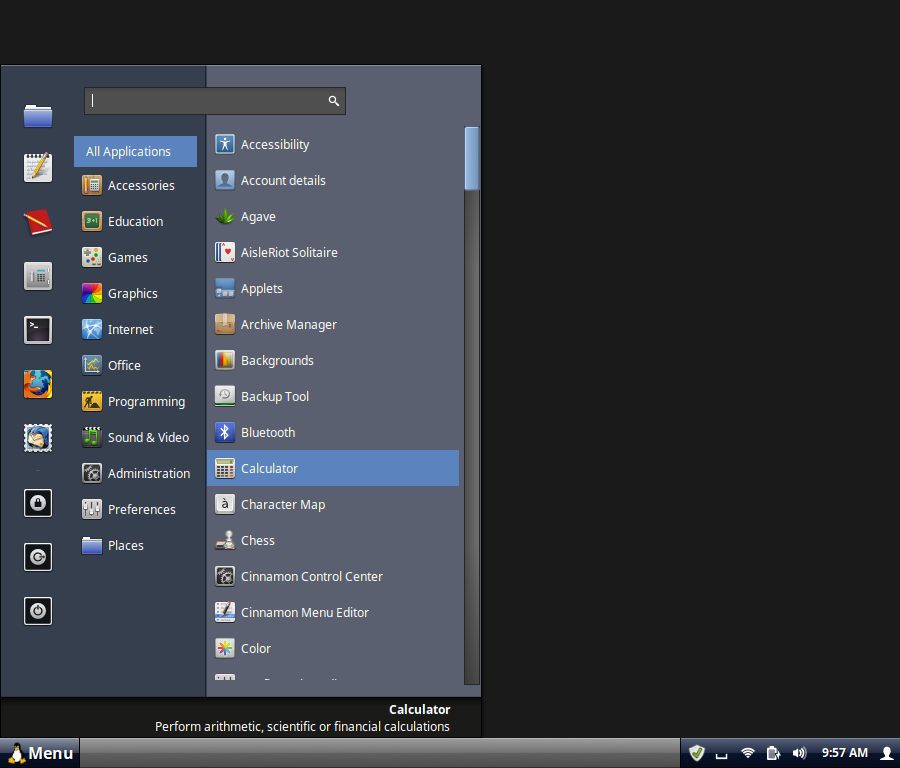Click the Character Map icon
The image size is (900, 768).
click(x=225, y=504)
